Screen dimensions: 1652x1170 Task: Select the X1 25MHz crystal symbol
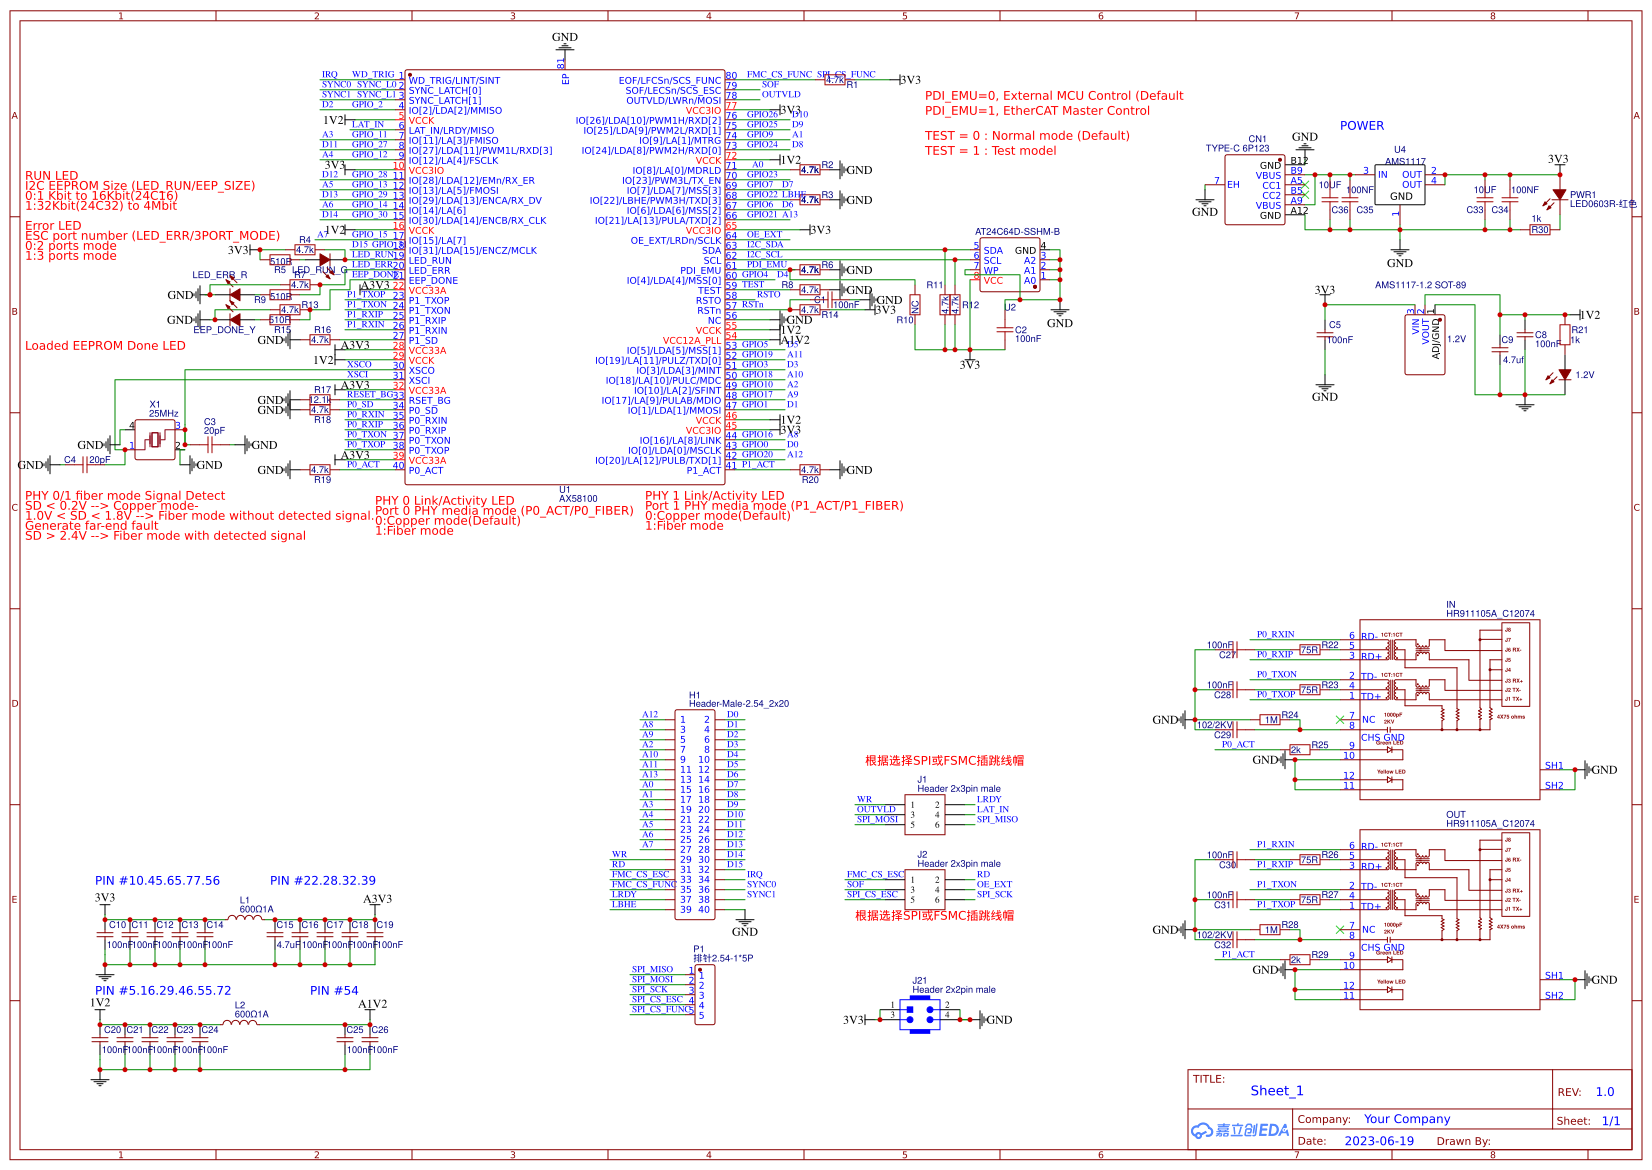pyautogui.click(x=155, y=439)
